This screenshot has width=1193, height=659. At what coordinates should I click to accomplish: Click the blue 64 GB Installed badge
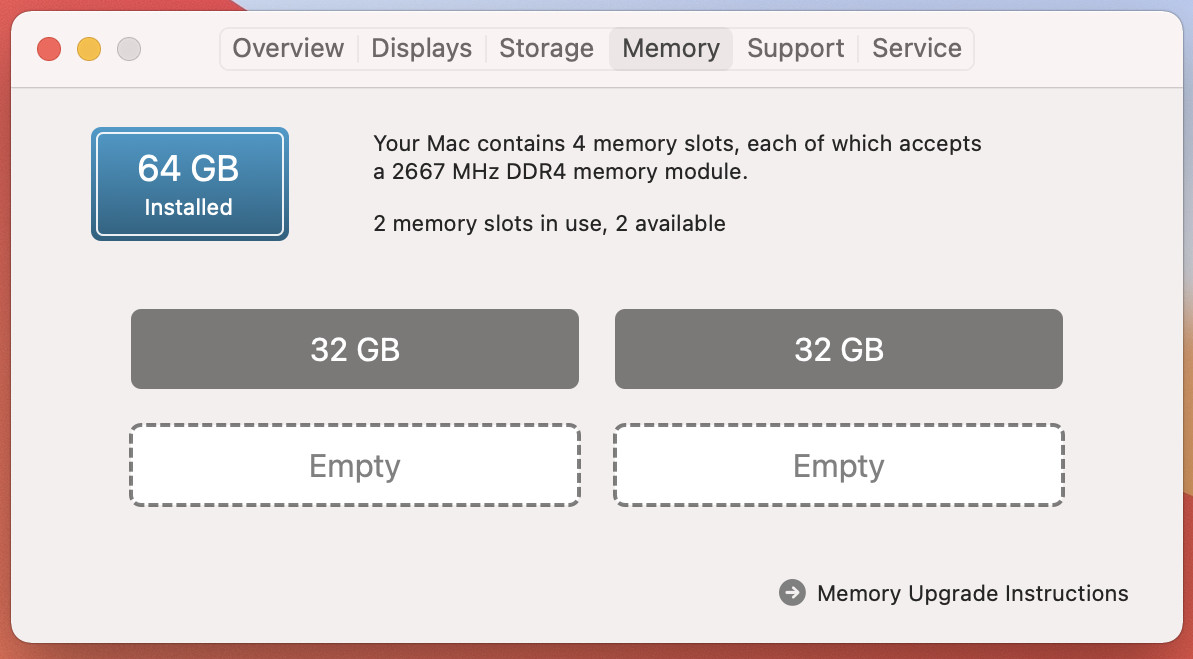click(189, 184)
